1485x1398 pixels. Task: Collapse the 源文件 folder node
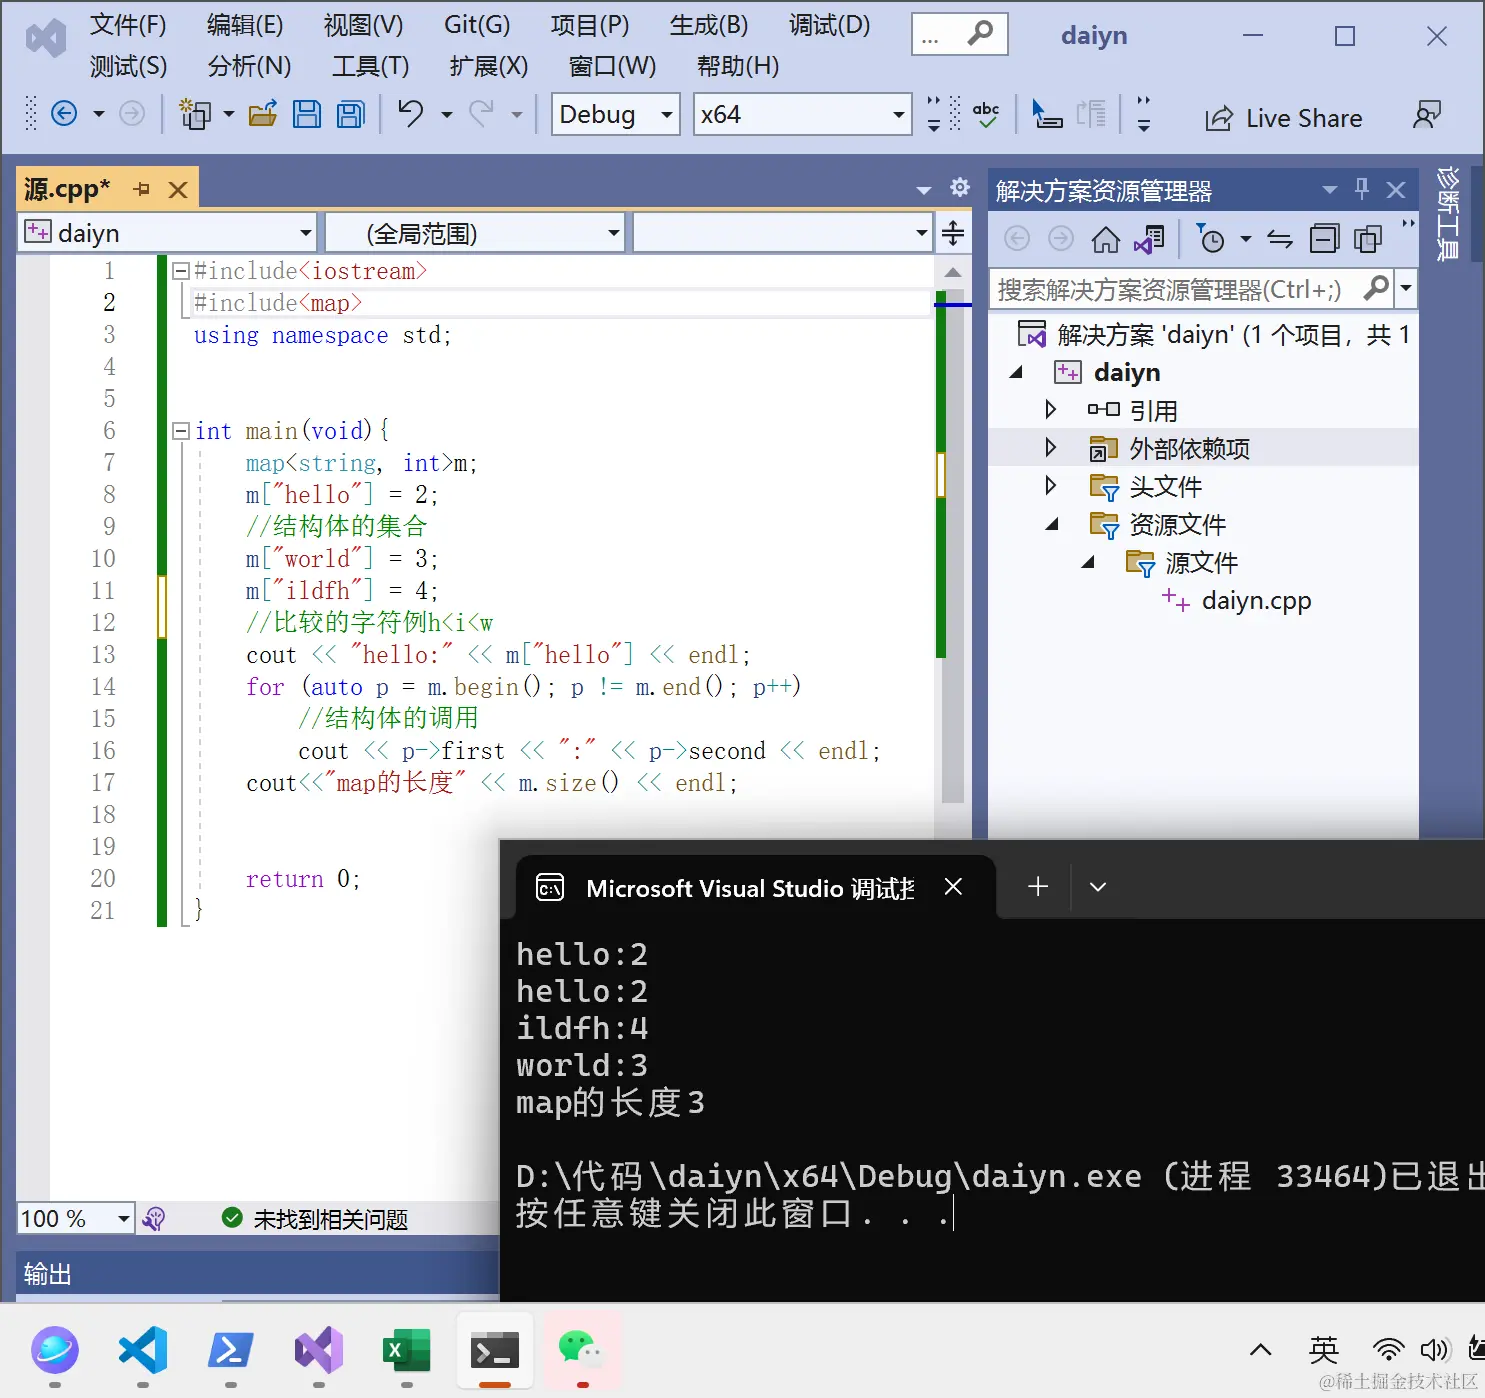(1088, 562)
